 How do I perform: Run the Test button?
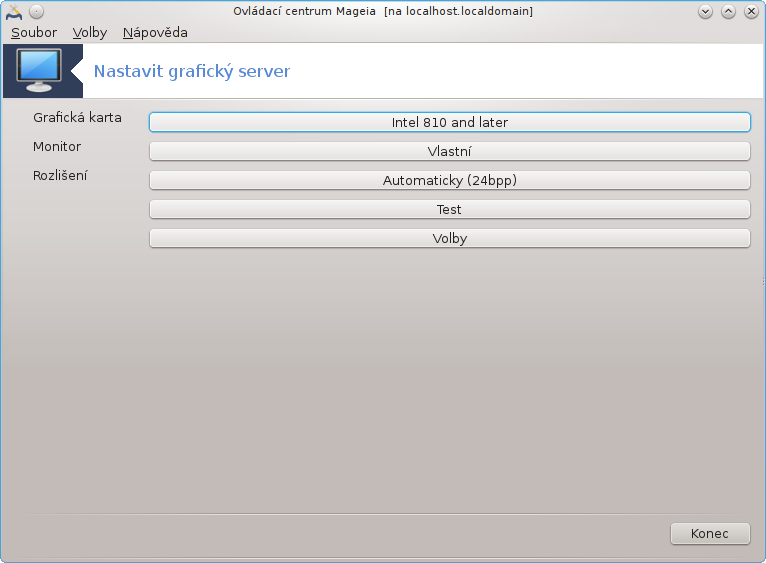click(449, 209)
